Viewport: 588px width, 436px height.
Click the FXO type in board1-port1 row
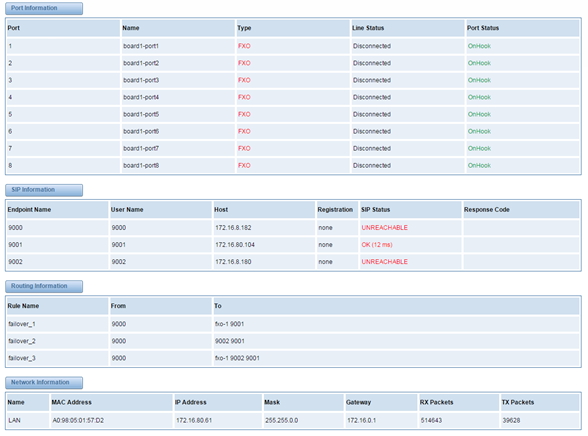pyautogui.click(x=244, y=46)
